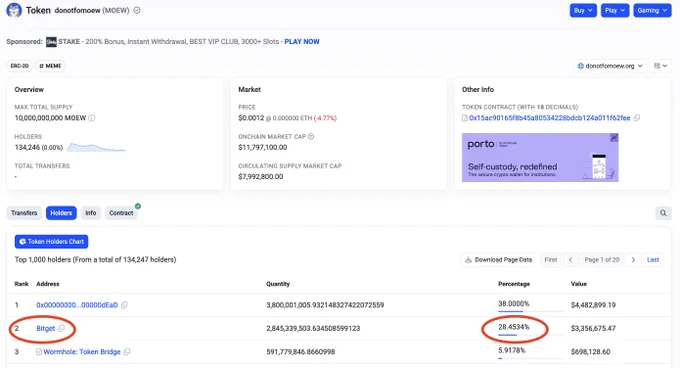Click the verified badge next to MOEW
The height and width of the screenshot is (368, 680).
[x=137, y=10]
